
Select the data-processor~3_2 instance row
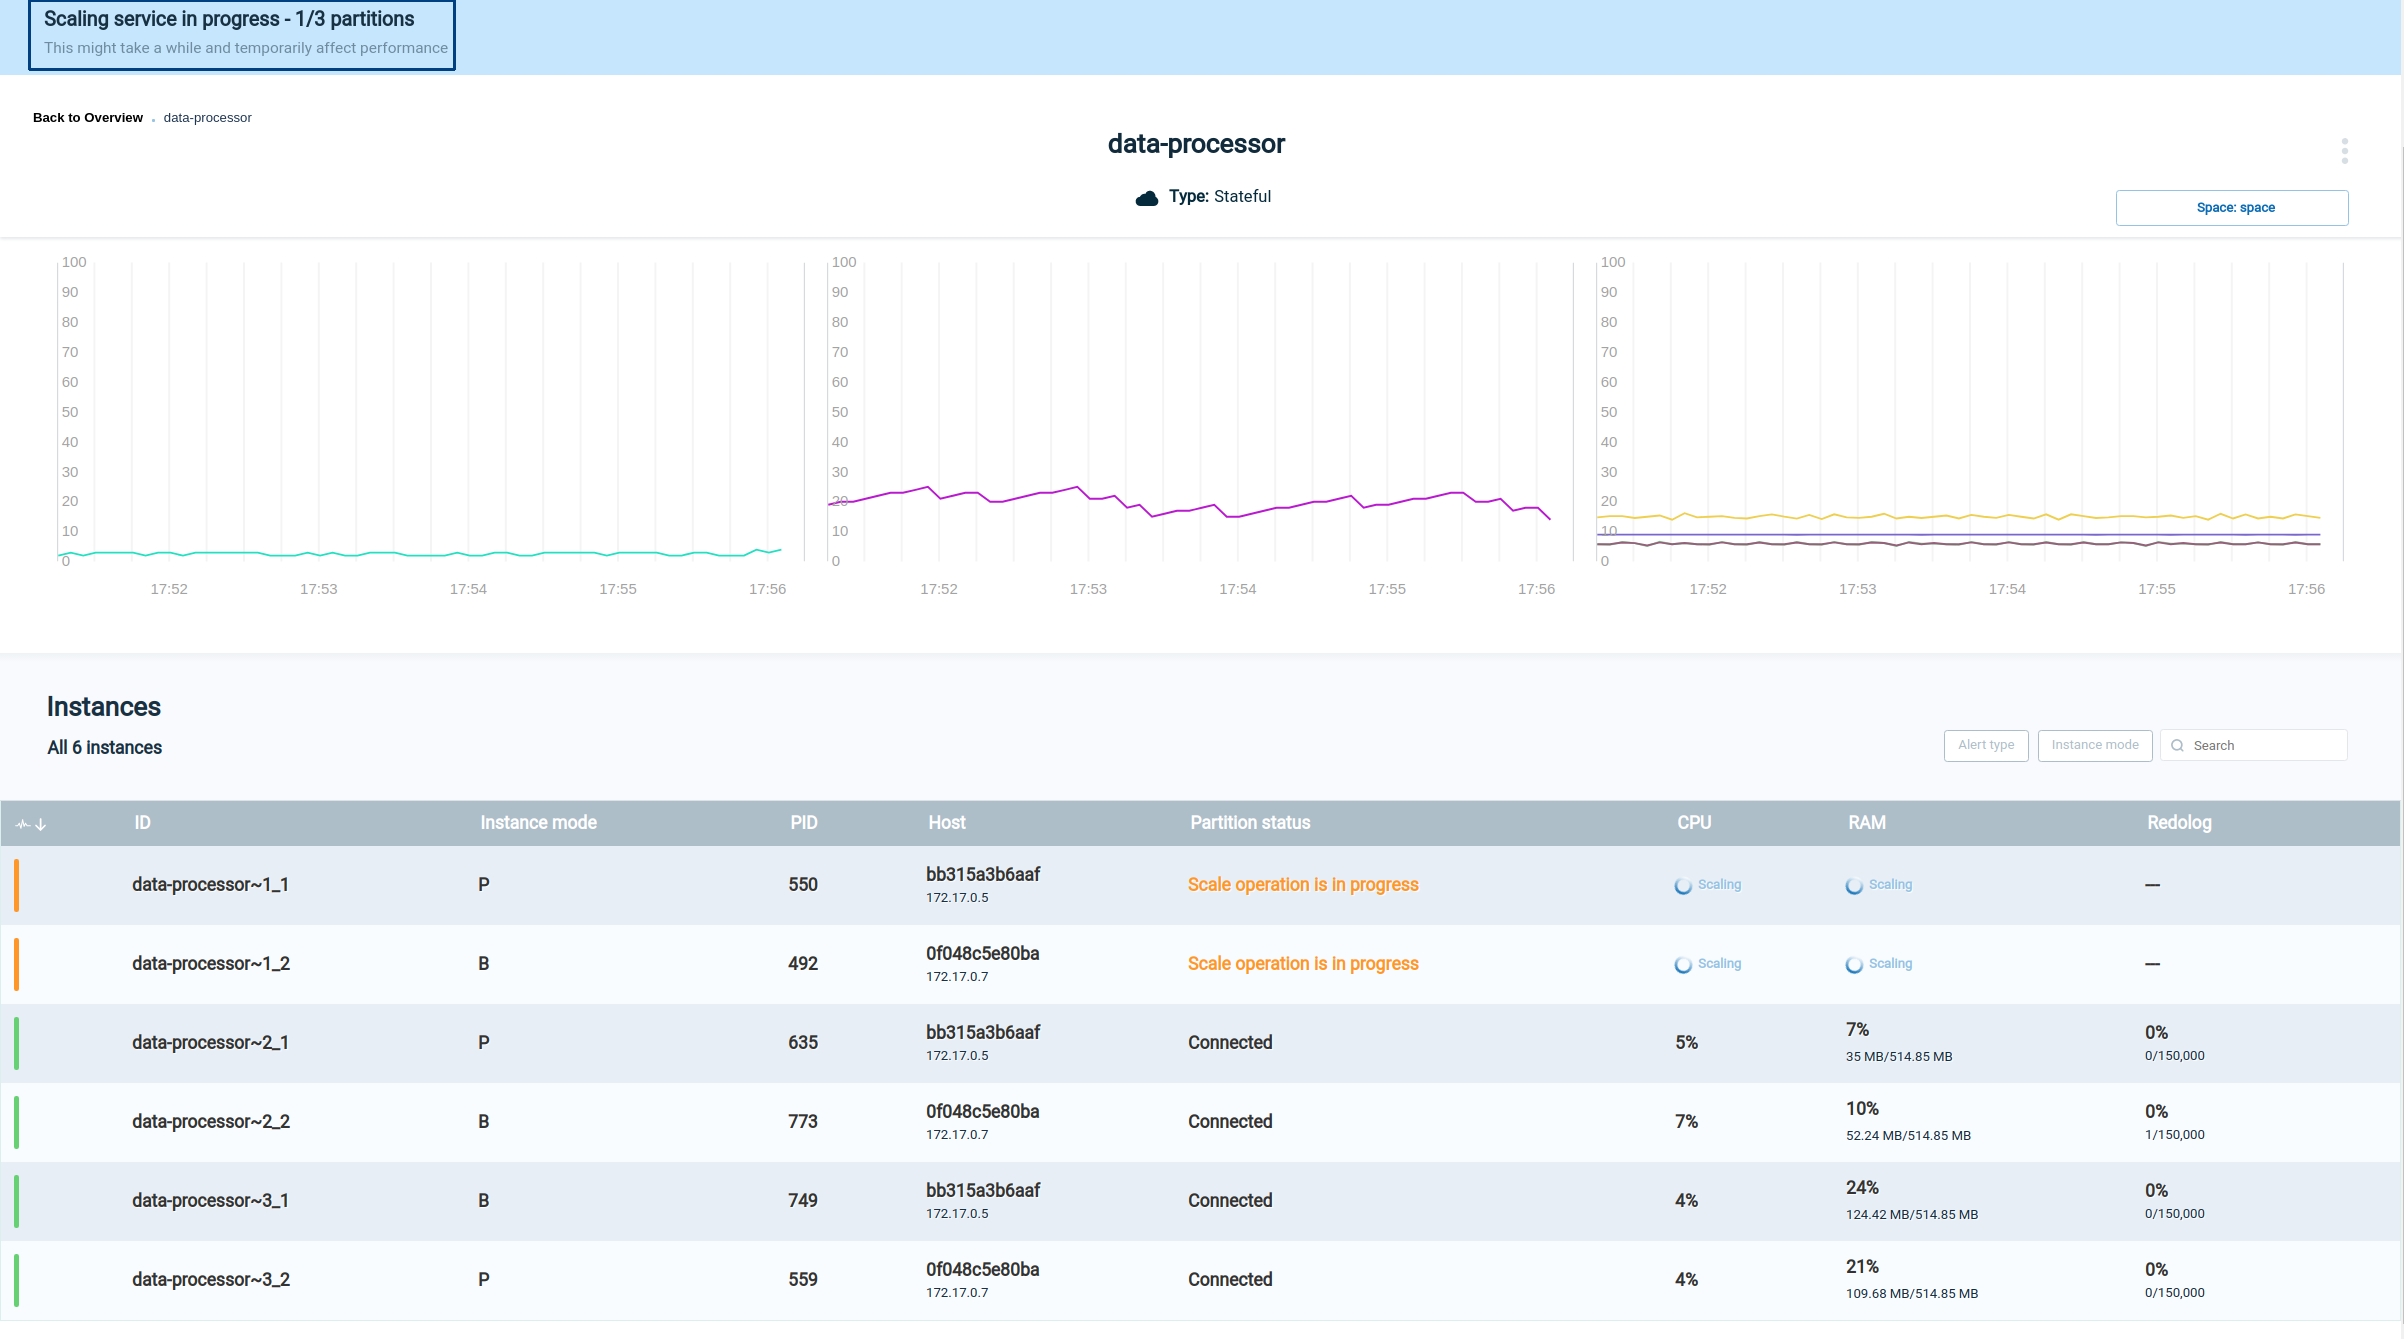click(211, 1280)
